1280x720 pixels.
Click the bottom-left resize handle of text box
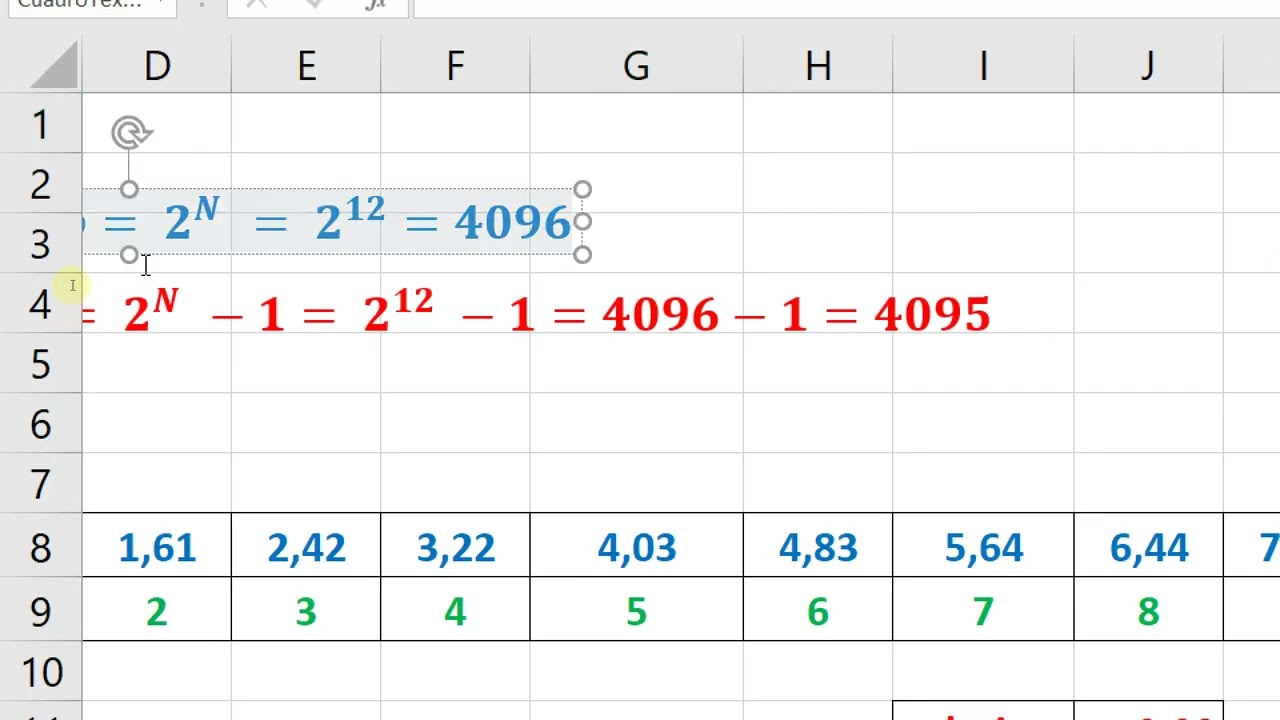tap(129, 255)
